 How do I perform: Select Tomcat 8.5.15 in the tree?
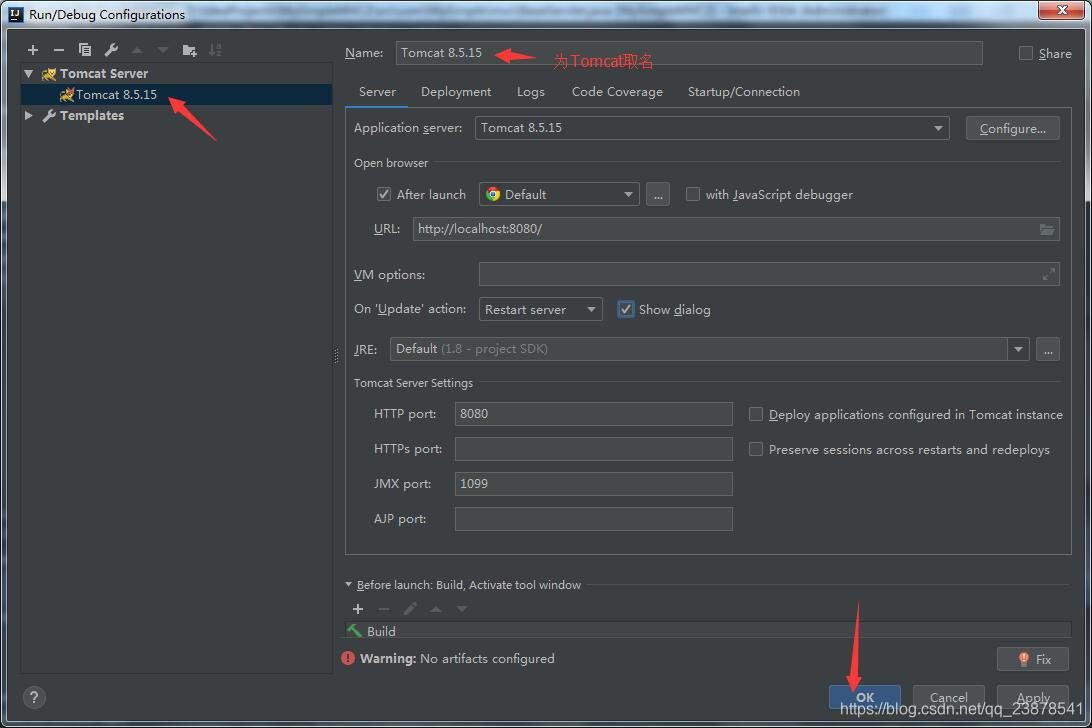[177, 94]
